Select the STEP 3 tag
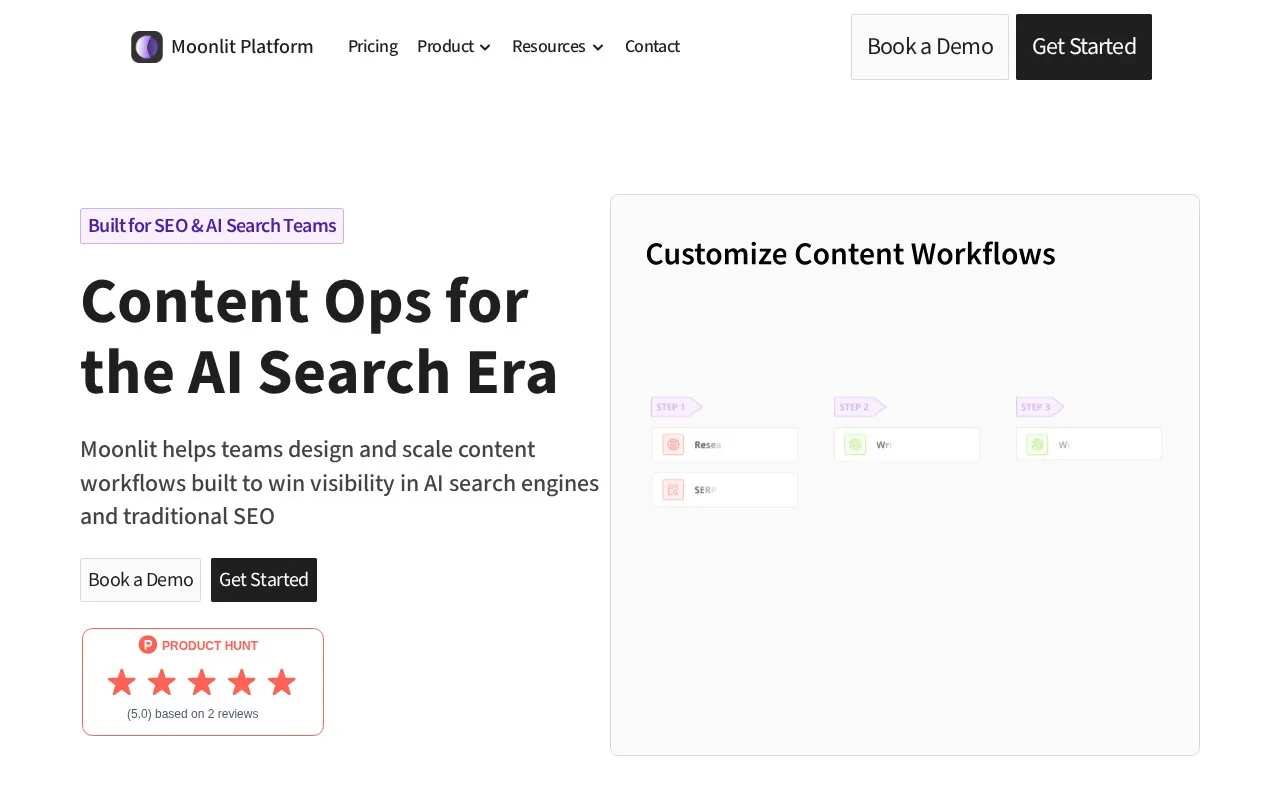Image resolution: width=1280 pixels, height=800 pixels. [x=1040, y=407]
